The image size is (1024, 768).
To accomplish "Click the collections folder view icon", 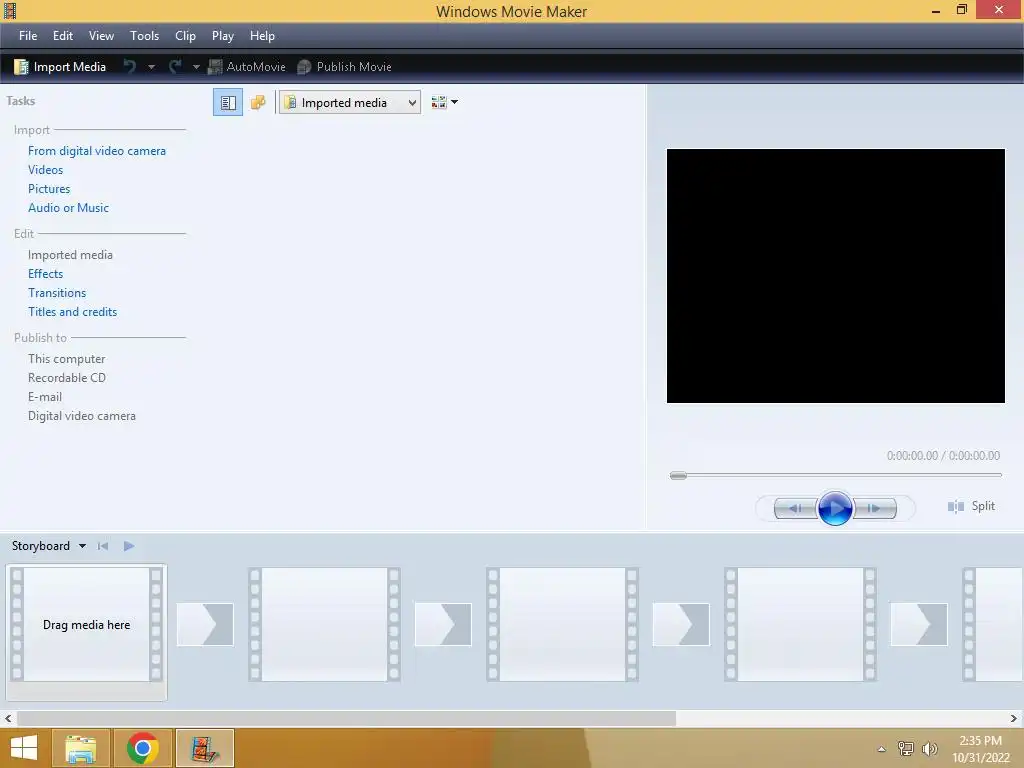I will click(x=258, y=103).
